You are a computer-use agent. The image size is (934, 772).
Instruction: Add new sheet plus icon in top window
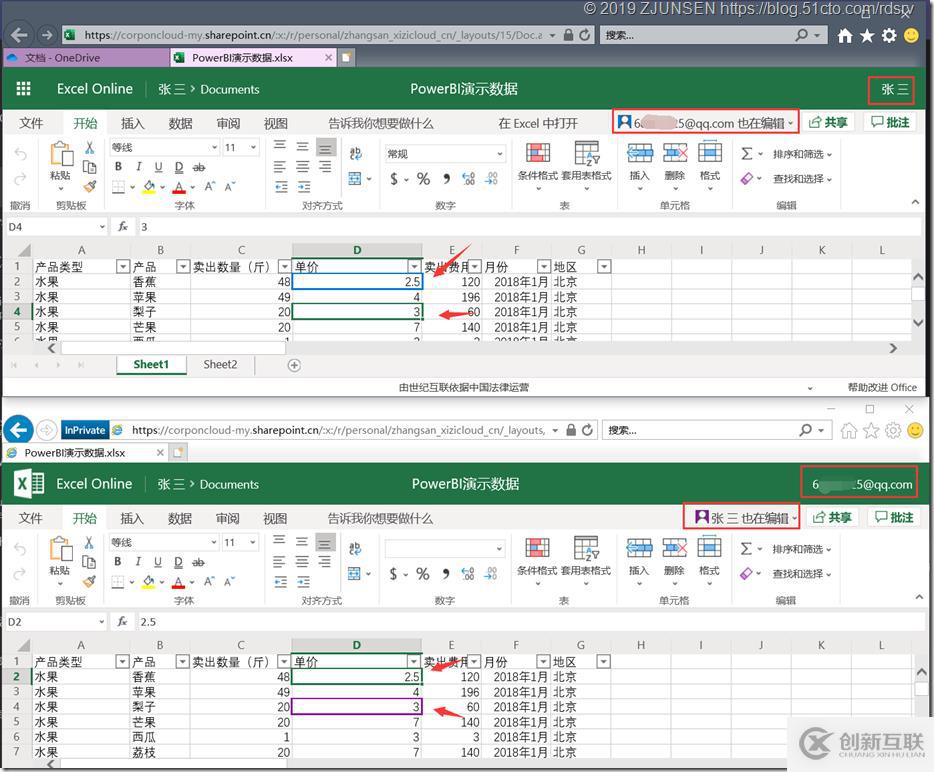[x=294, y=365]
